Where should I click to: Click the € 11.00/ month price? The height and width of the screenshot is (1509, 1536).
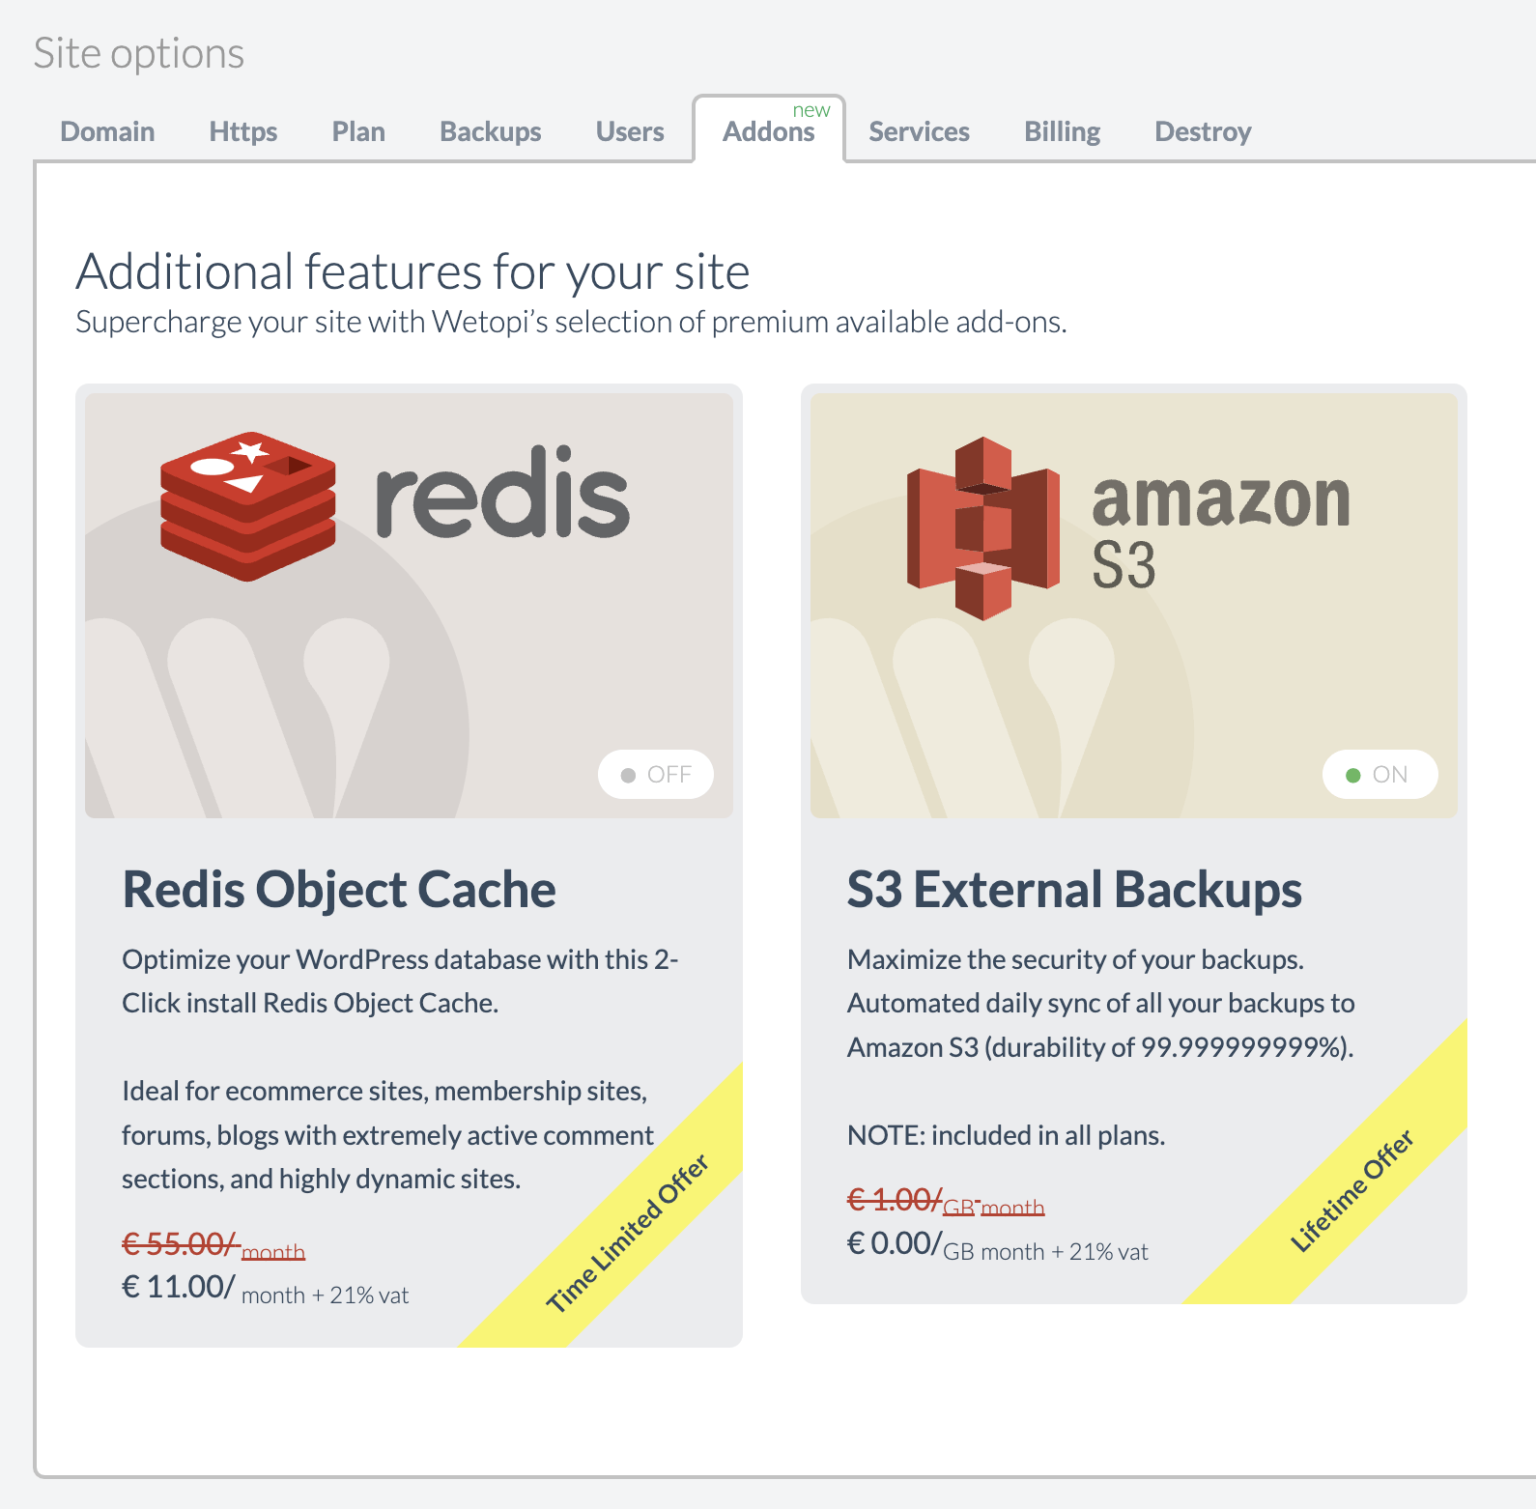coord(265,1288)
